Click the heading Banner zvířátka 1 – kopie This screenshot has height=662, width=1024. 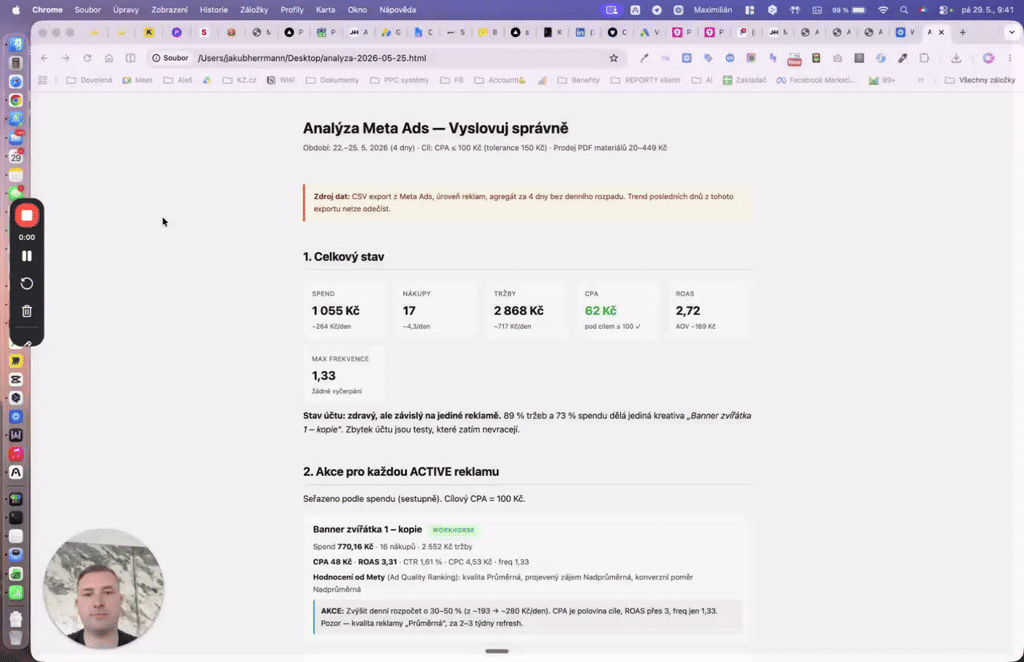coord(367,529)
